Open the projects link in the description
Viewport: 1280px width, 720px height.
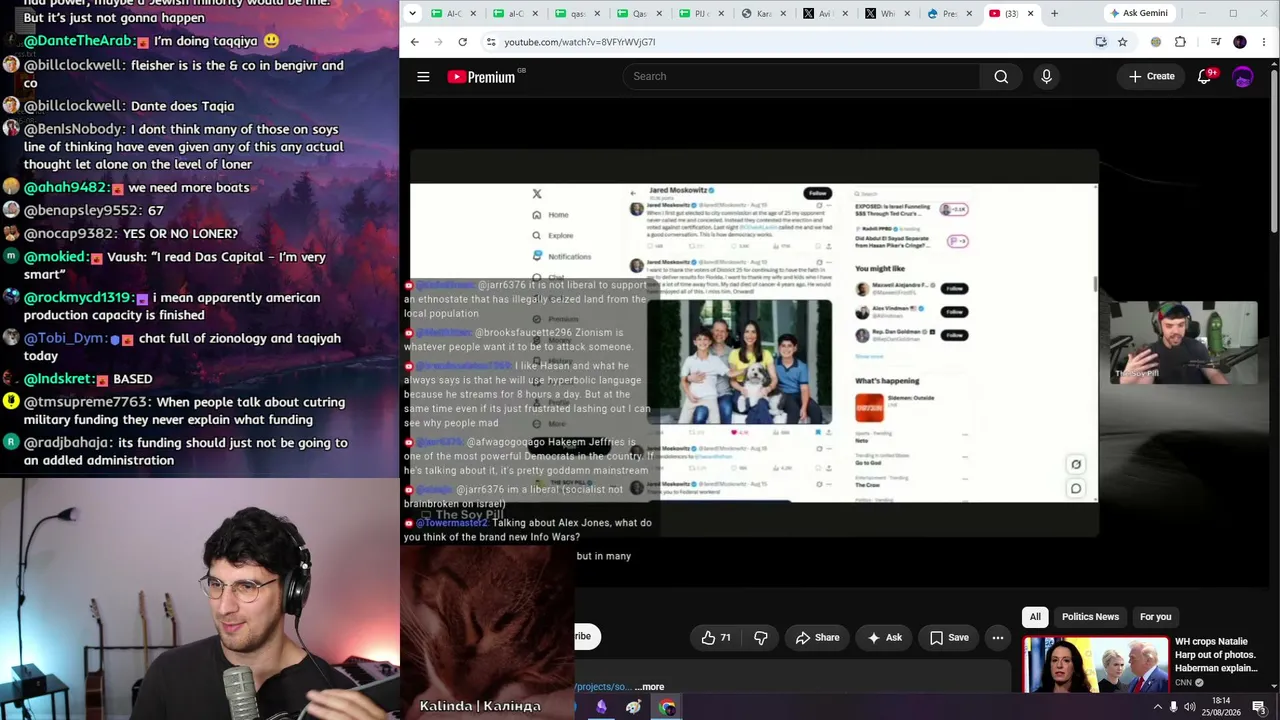coord(603,687)
